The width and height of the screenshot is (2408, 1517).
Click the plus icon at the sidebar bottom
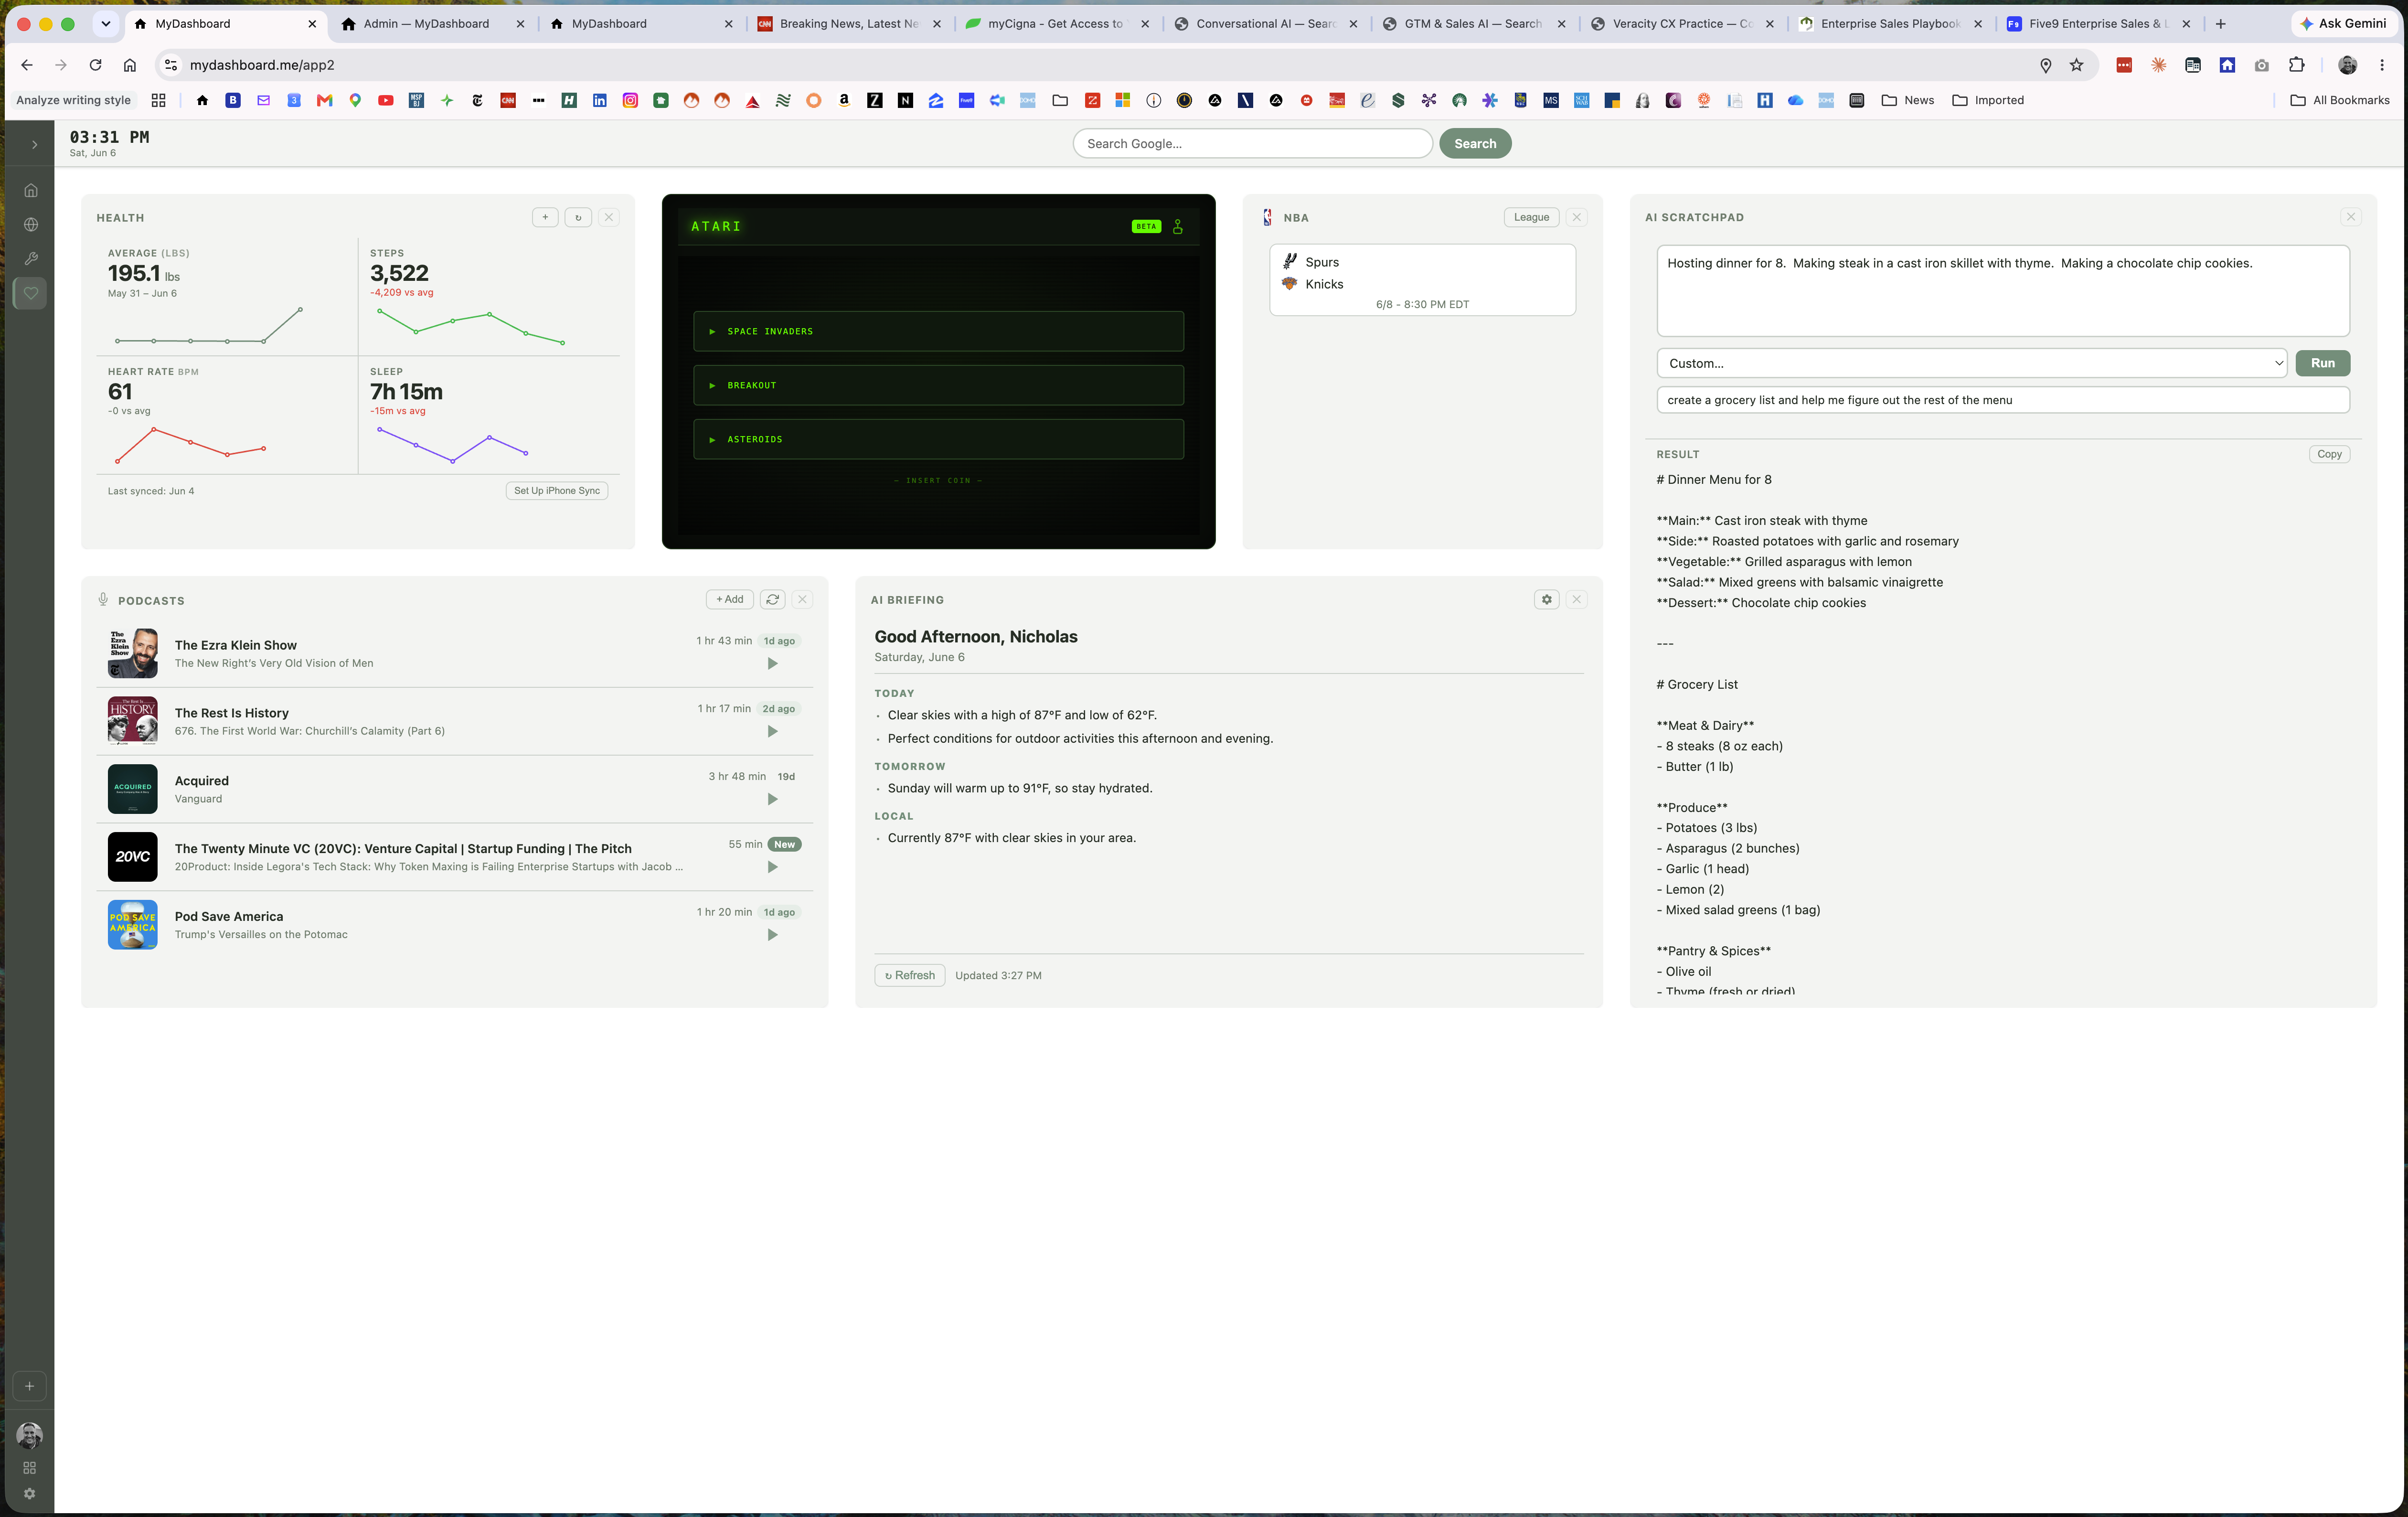29,1386
